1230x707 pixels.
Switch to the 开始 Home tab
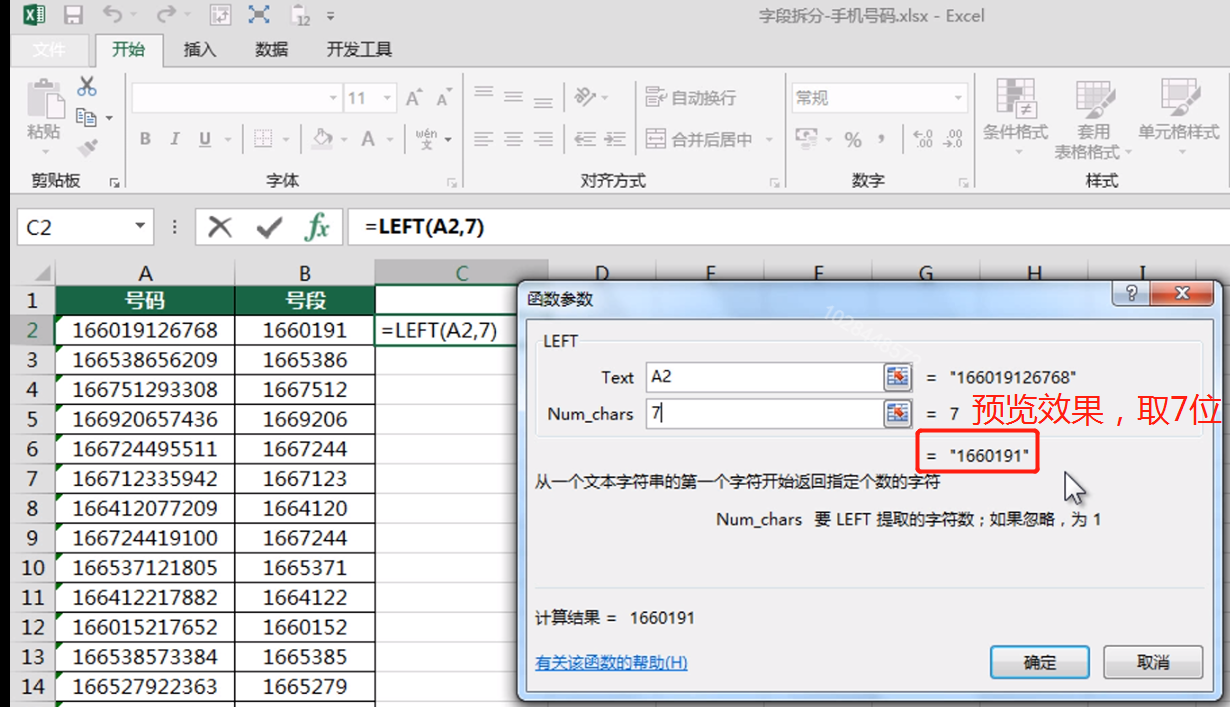pyautogui.click(x=128, y=49)
